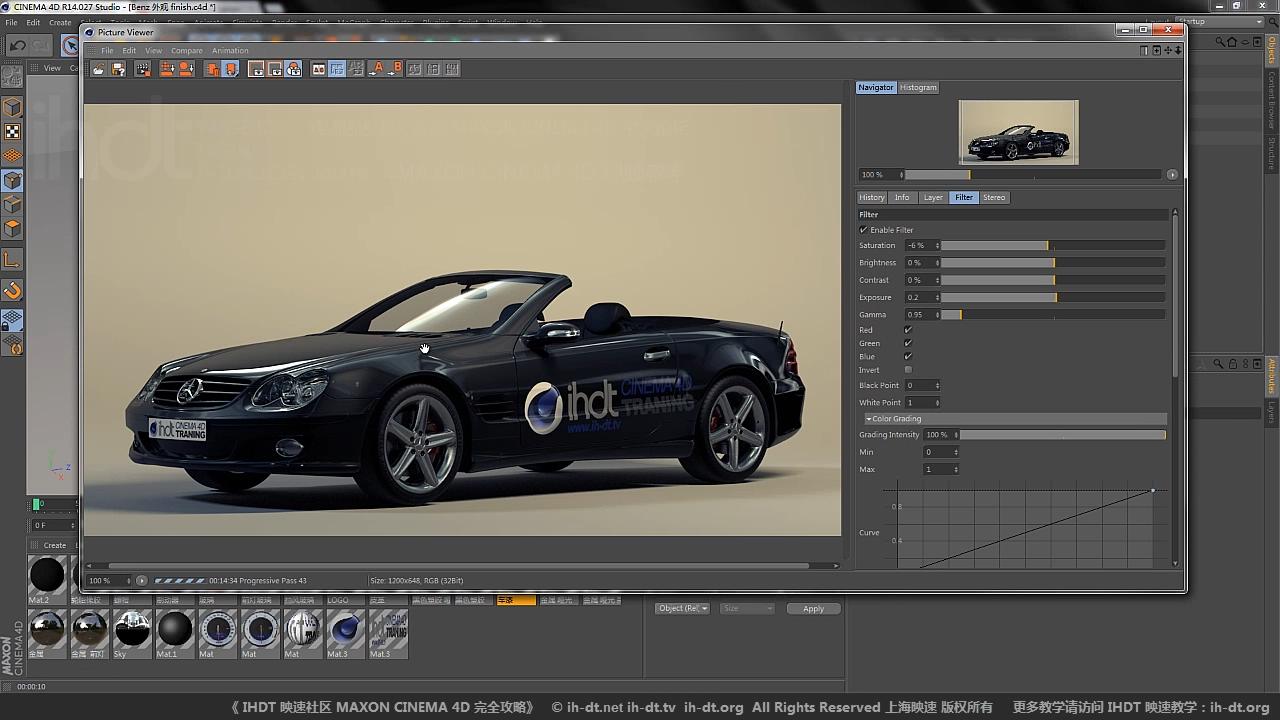Click the Contrast value stepper arrows
Screen dimensions: 1280x720
[937, 280]
